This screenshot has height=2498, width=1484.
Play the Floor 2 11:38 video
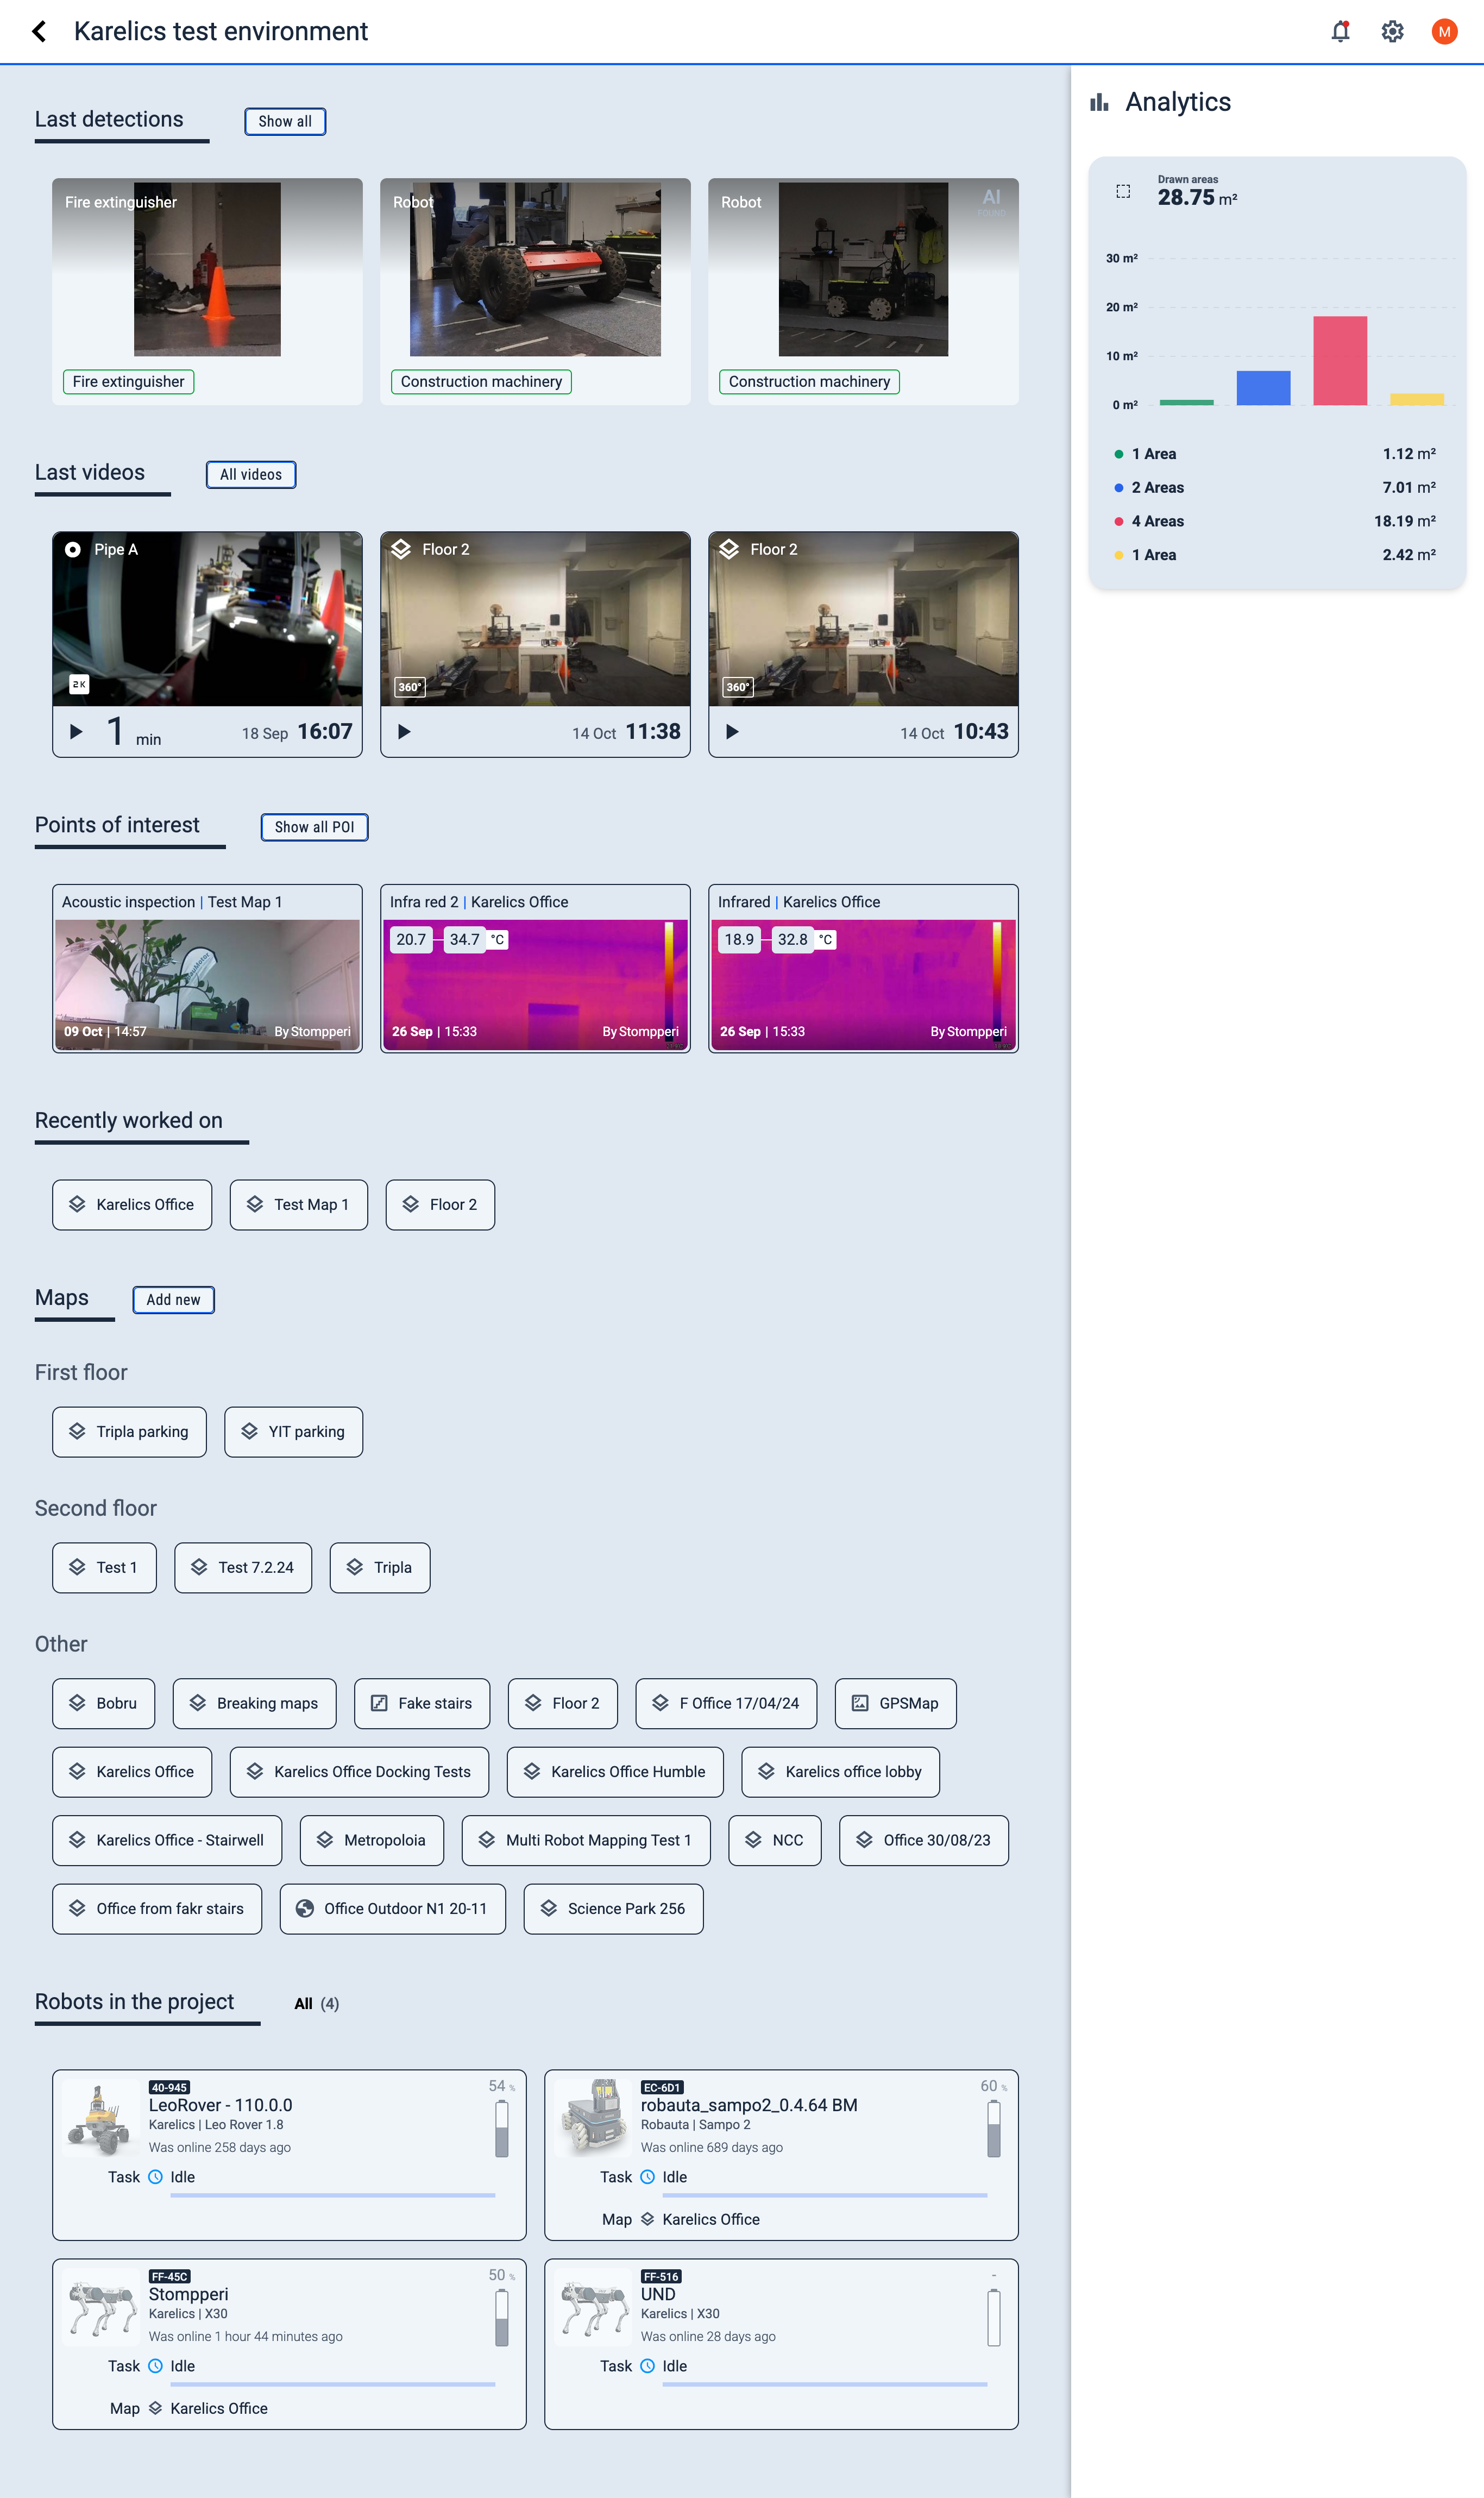(x=404, y=731)
